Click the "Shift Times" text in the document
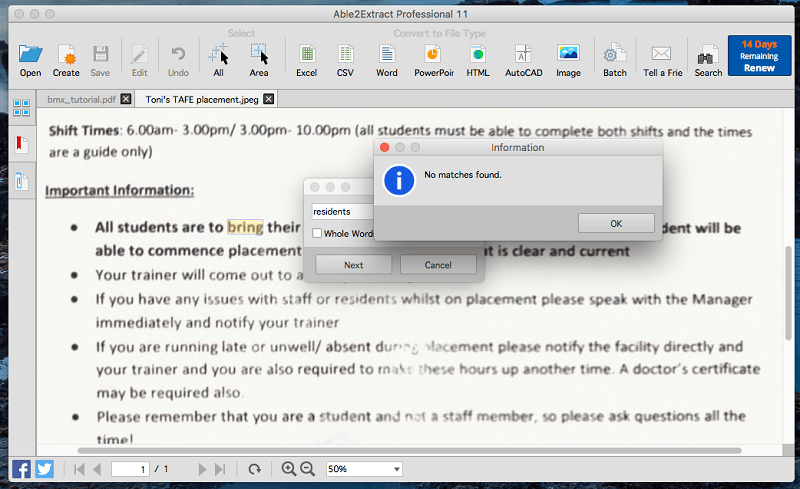Viewport: 800px width, 489px height. point(84,131)
